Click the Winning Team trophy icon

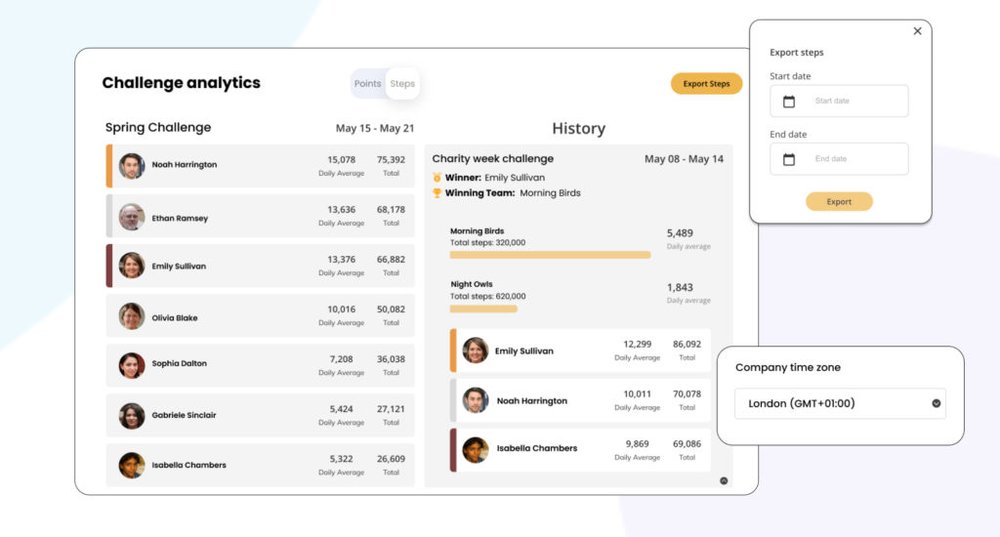[x=437, y=193]
